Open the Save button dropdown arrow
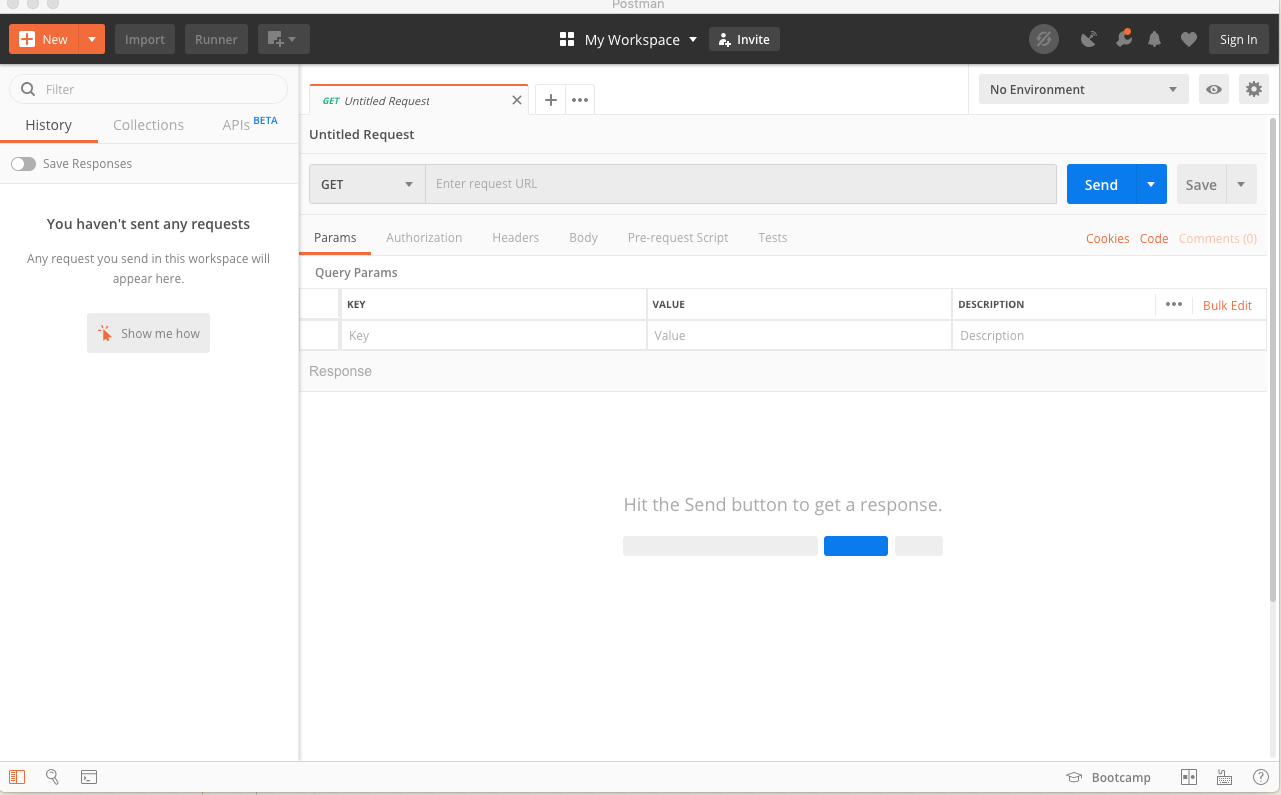 pyautogui.click(x=1242, y=184)
